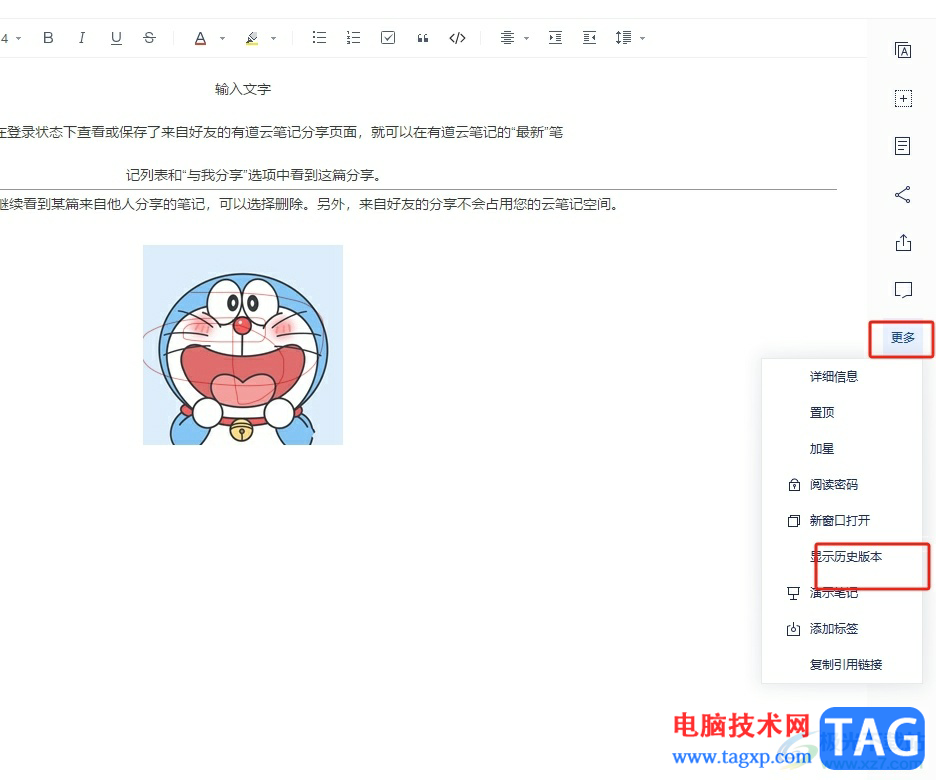Screen dimensions: 936x780
Task: Open highlight color dropdown arrow
Action: [x=273, y=38]
